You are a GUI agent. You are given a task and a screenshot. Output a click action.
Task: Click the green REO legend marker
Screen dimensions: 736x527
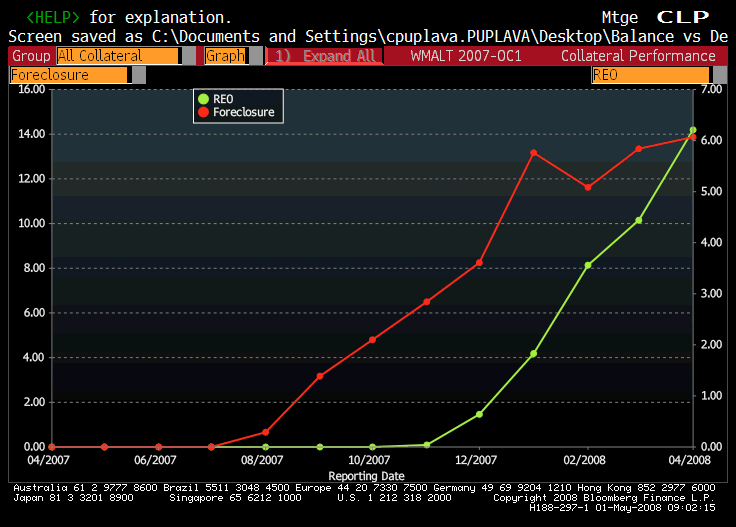[x=204, y=98]
